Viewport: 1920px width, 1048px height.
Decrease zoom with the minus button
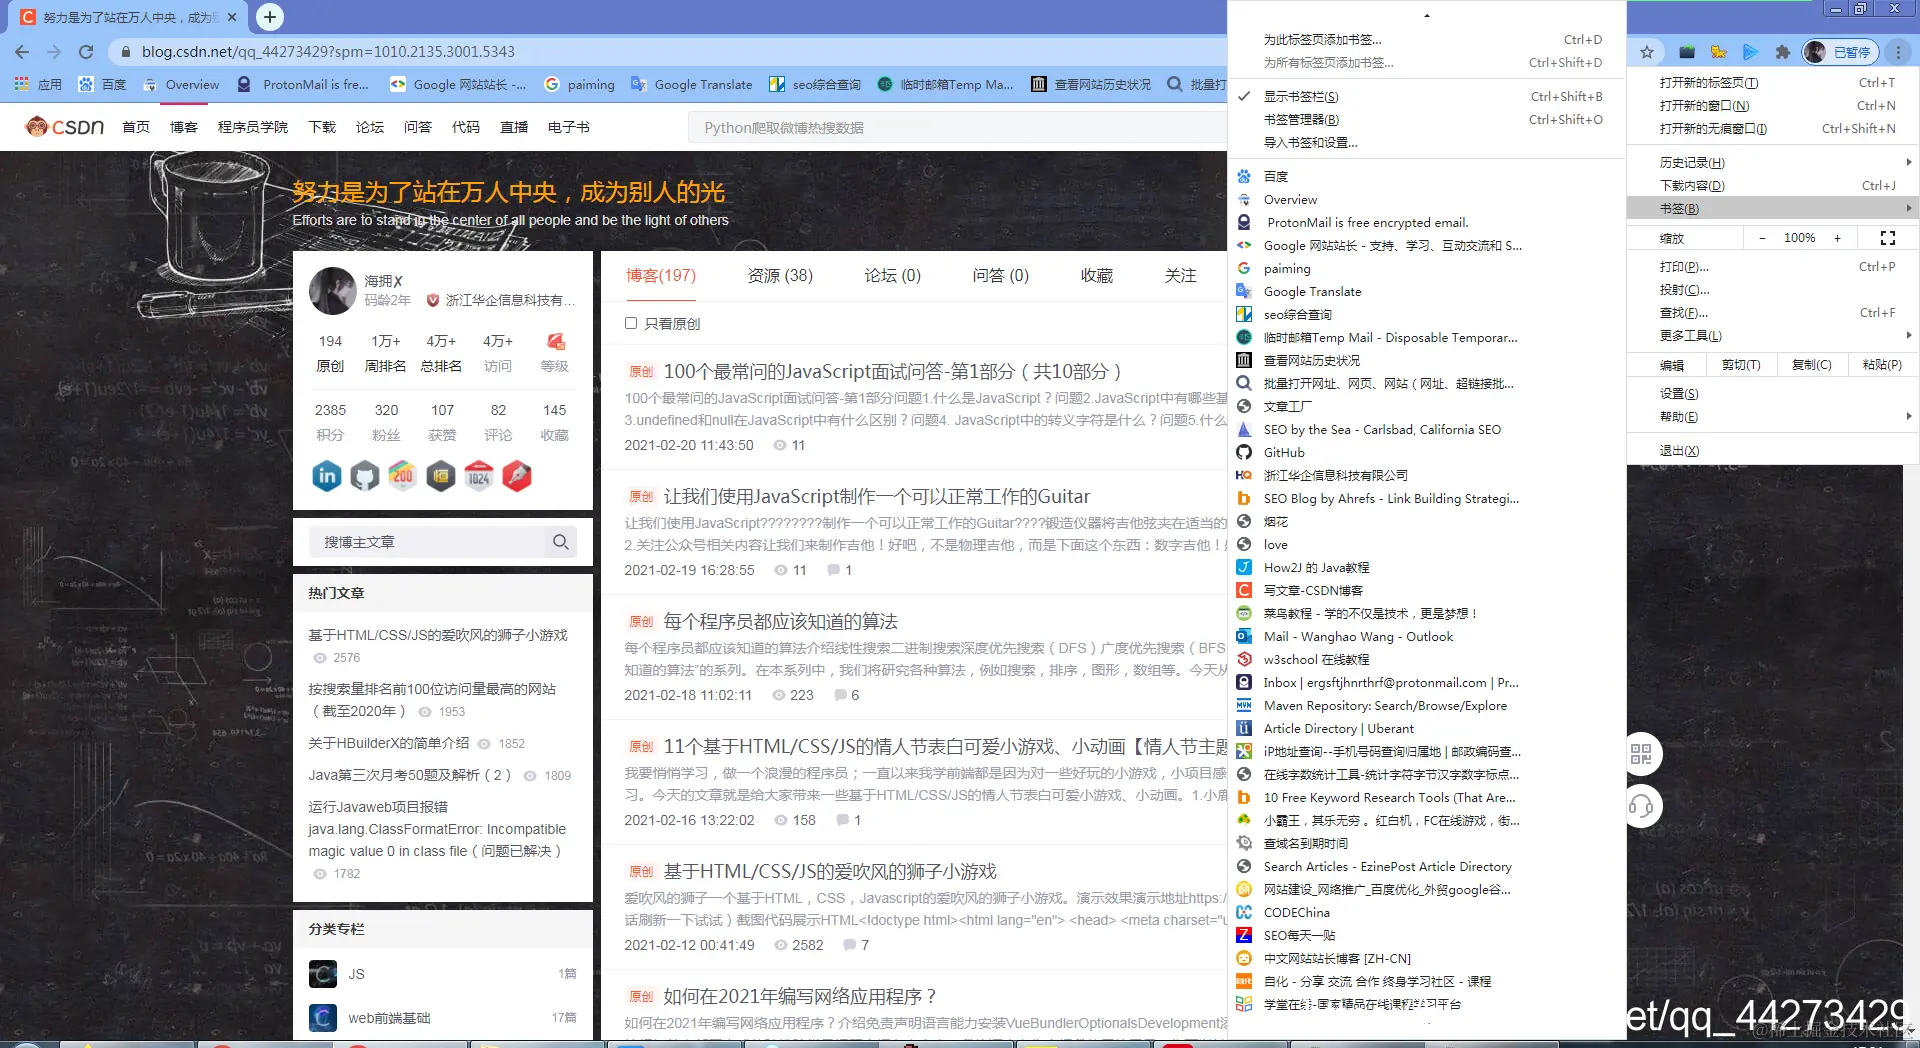[1762, 238]
